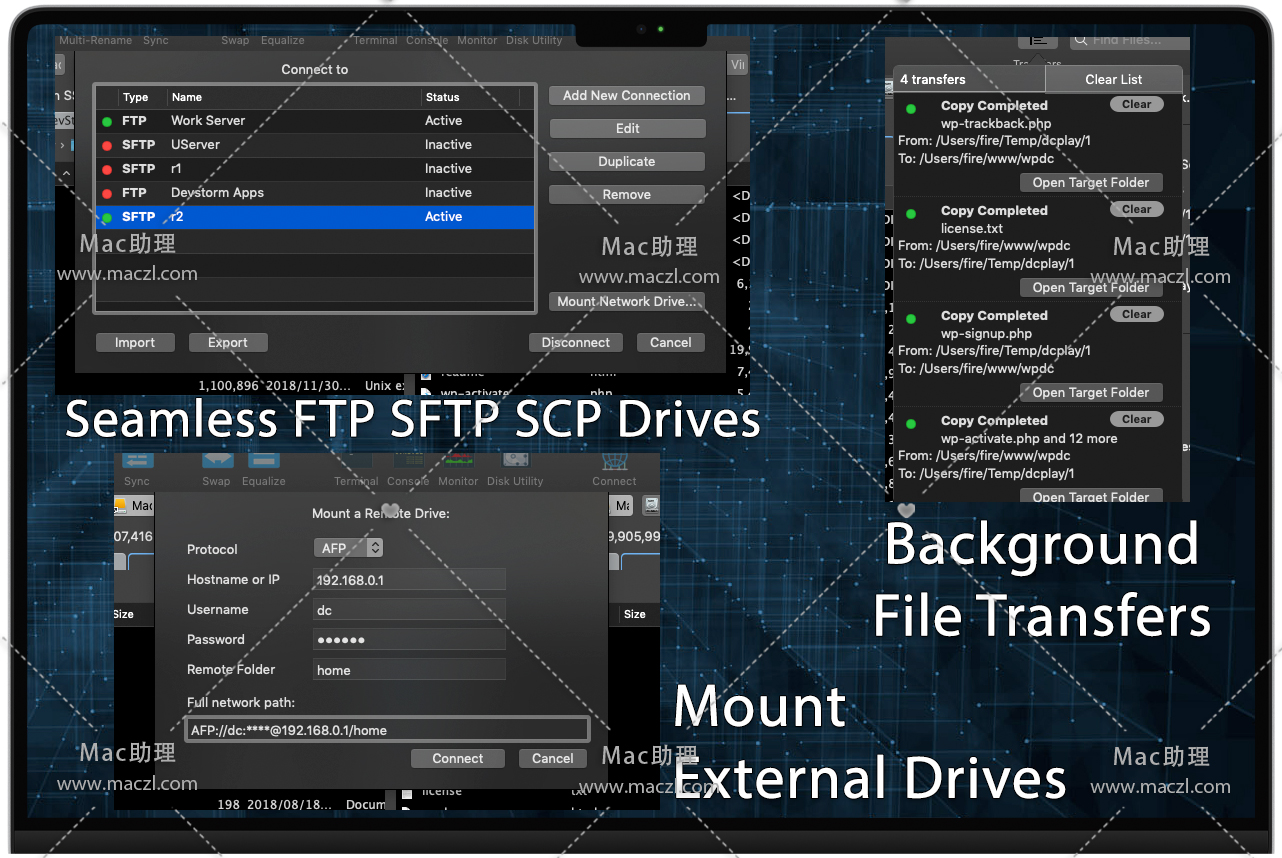Click the Equalize panels toolbar icon
Screen dimensions: 1282x858
(263, 462)
